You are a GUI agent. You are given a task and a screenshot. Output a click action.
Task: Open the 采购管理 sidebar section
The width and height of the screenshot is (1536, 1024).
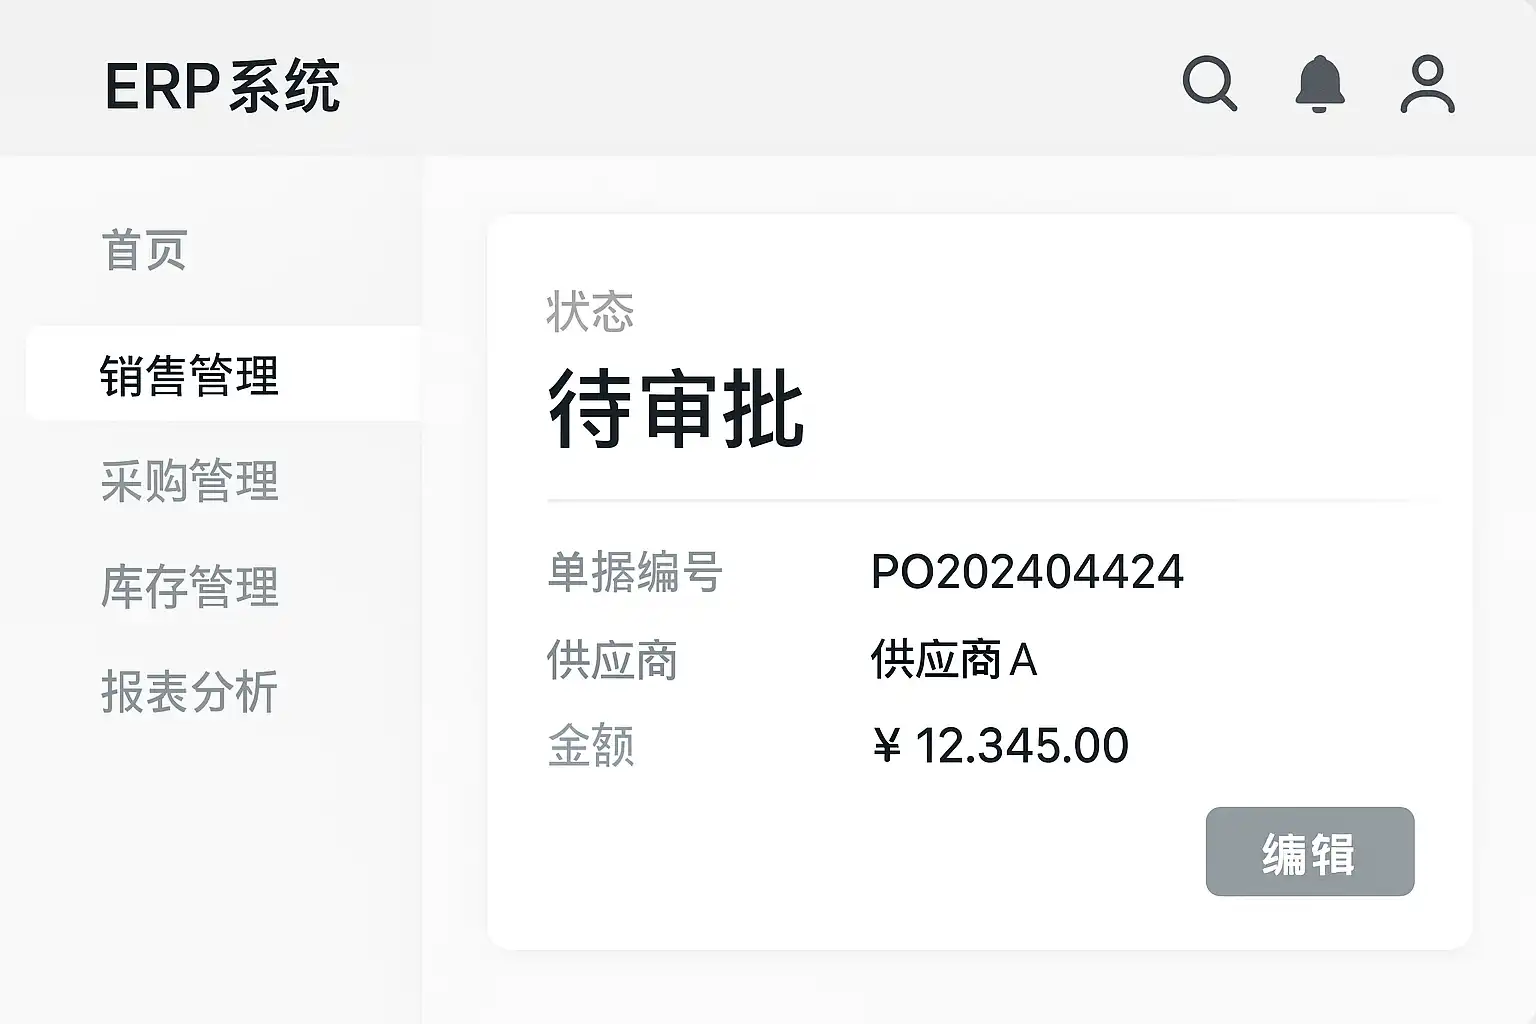[189, 481]
